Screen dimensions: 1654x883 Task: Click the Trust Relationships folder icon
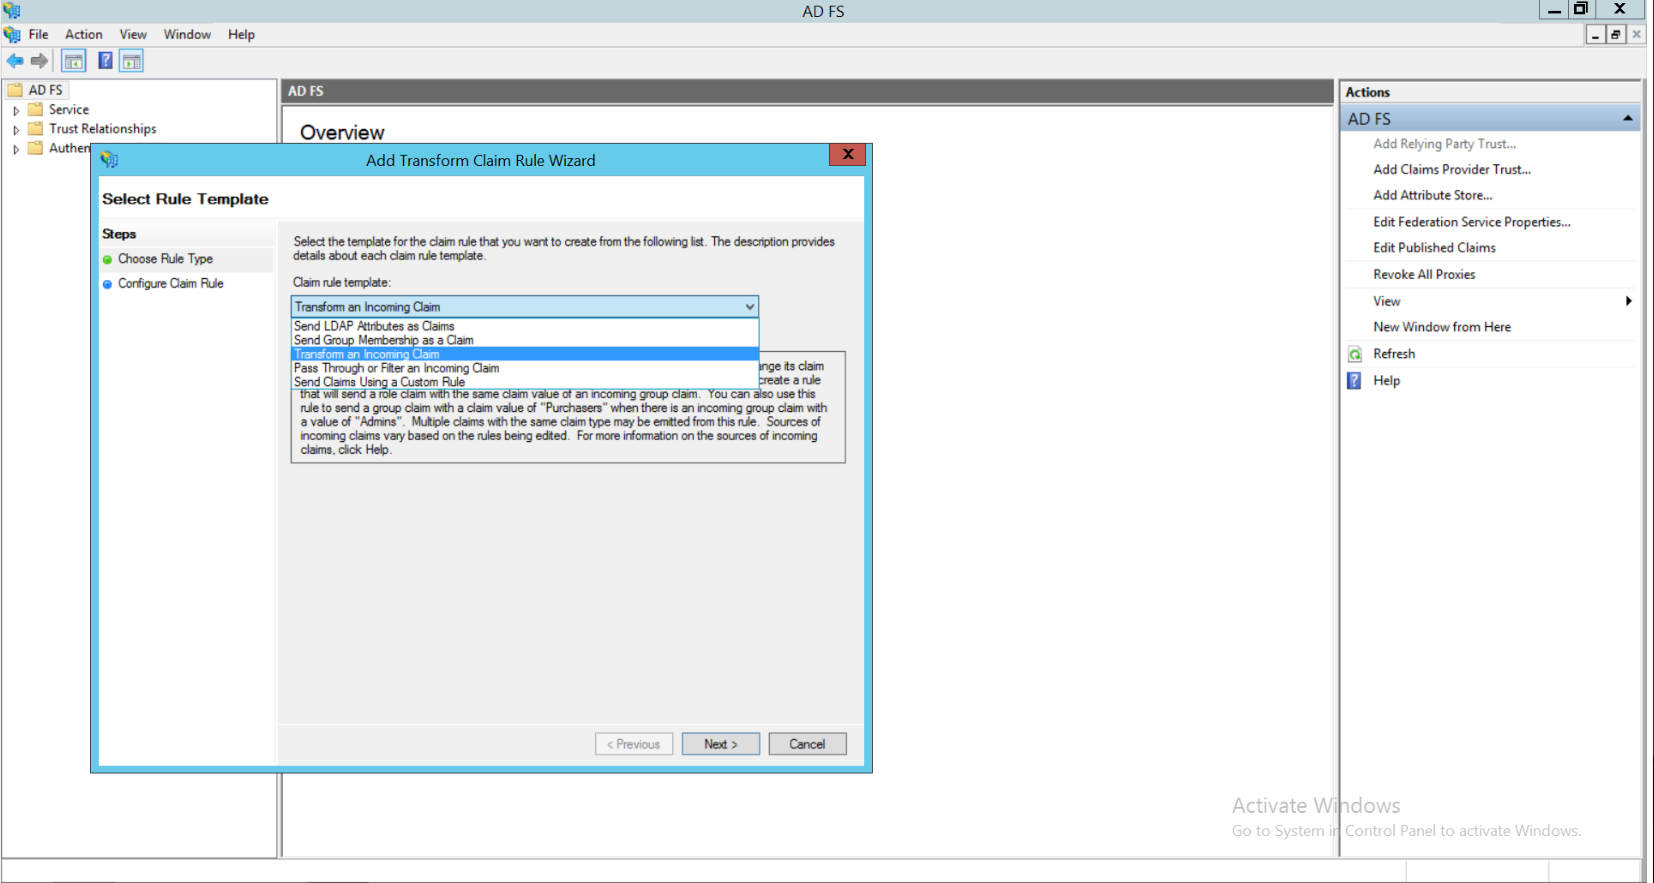pyautogui.click(x=36, y=128)
